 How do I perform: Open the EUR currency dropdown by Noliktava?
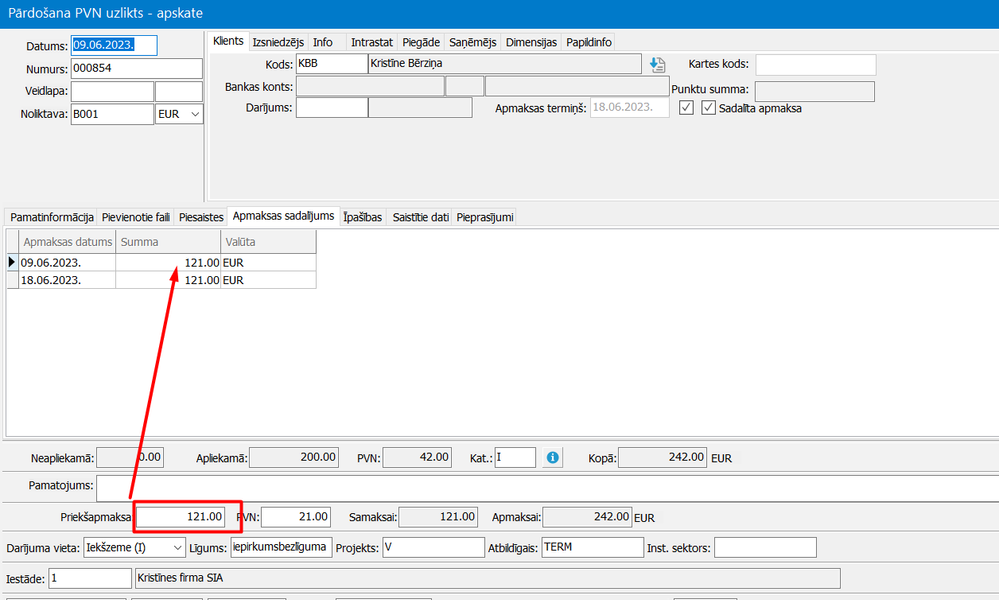point(179,114)
